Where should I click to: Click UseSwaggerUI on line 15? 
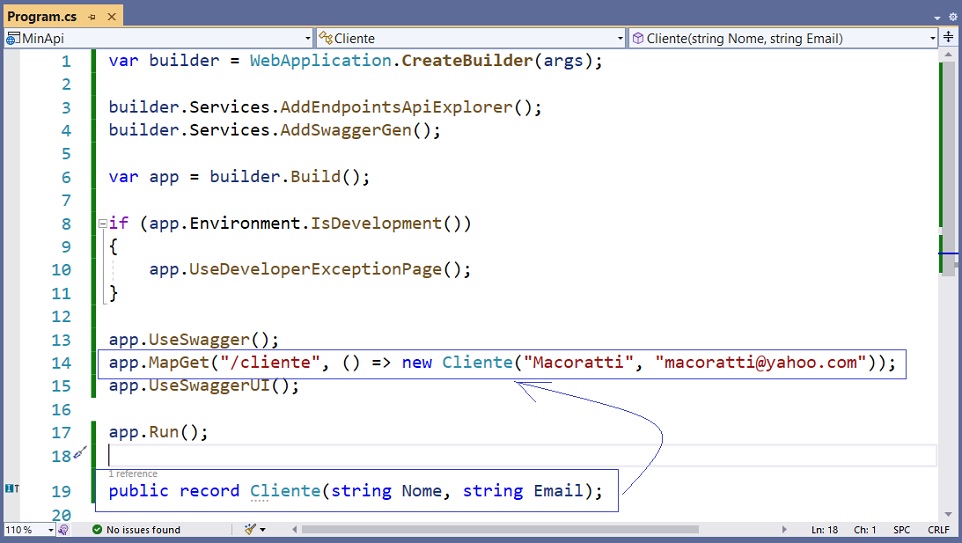click(x=209, y=386)
